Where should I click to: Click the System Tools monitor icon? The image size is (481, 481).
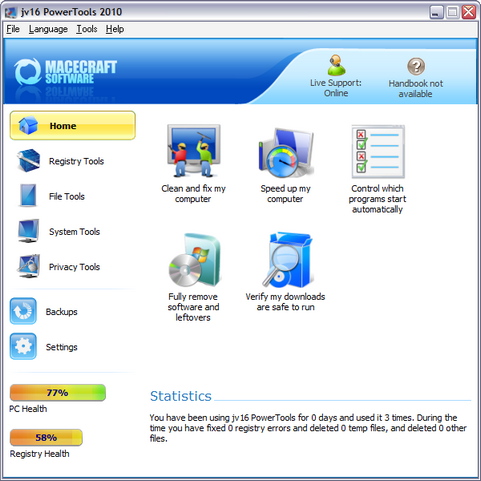28,231
